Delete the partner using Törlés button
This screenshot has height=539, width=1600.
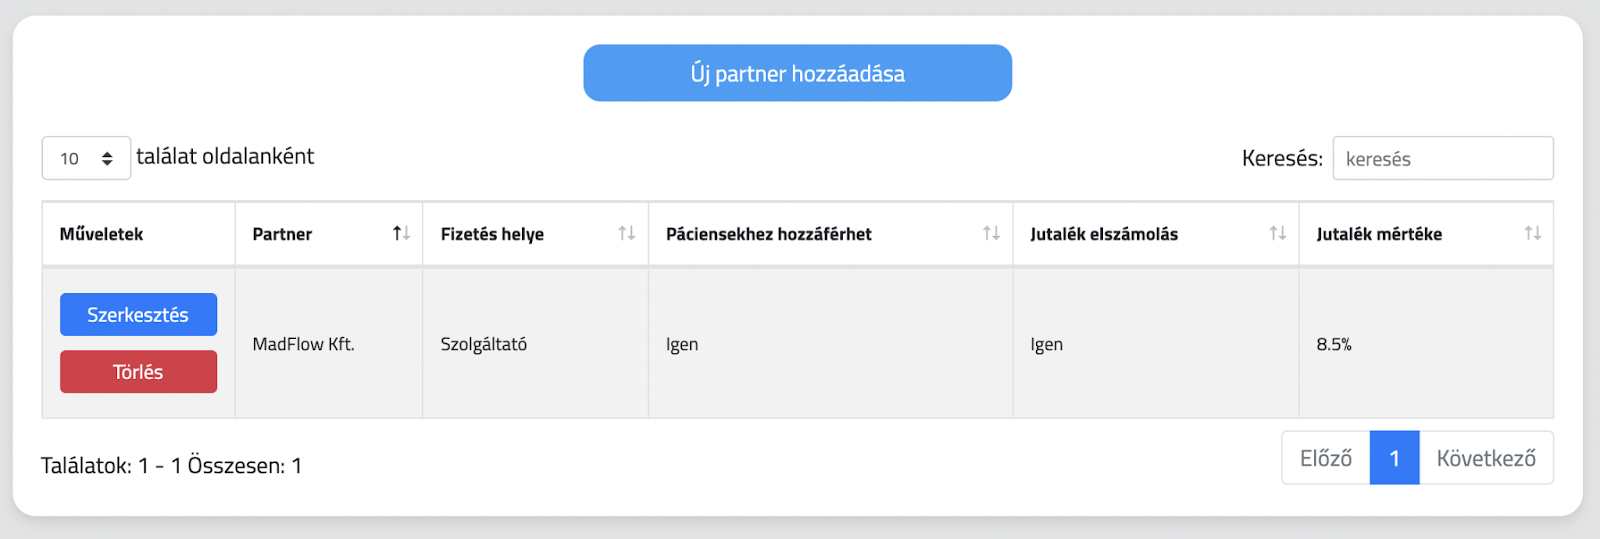138,371
